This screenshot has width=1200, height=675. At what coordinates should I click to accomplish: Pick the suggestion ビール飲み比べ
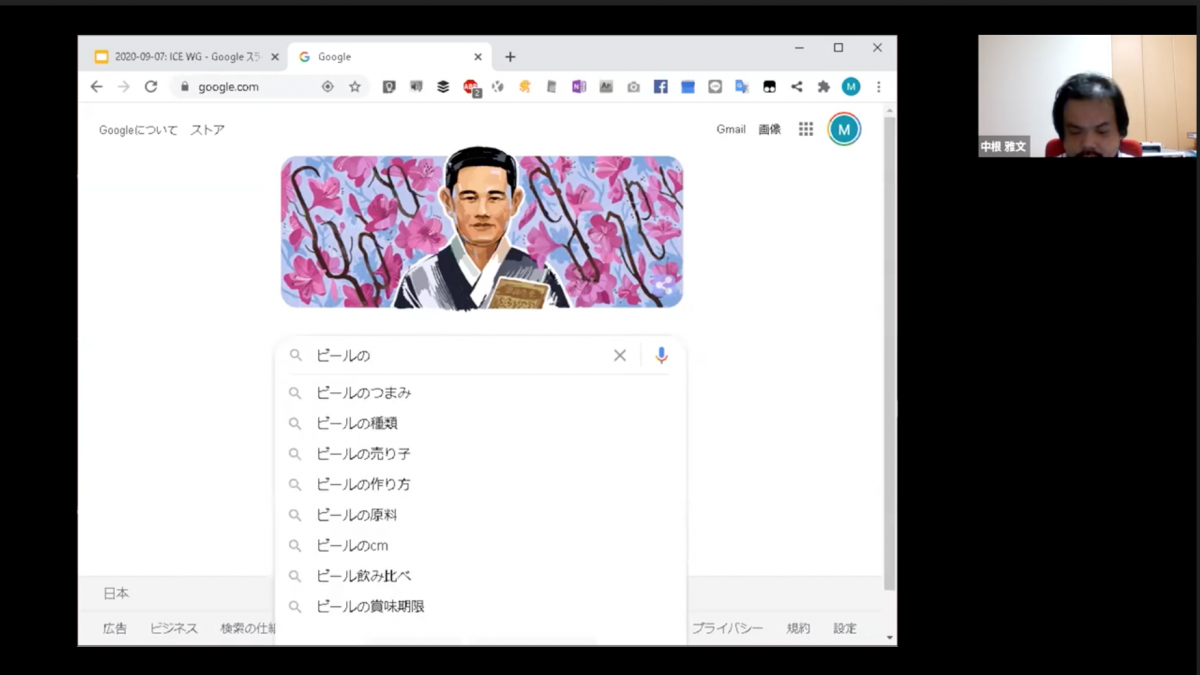[481, 576]
